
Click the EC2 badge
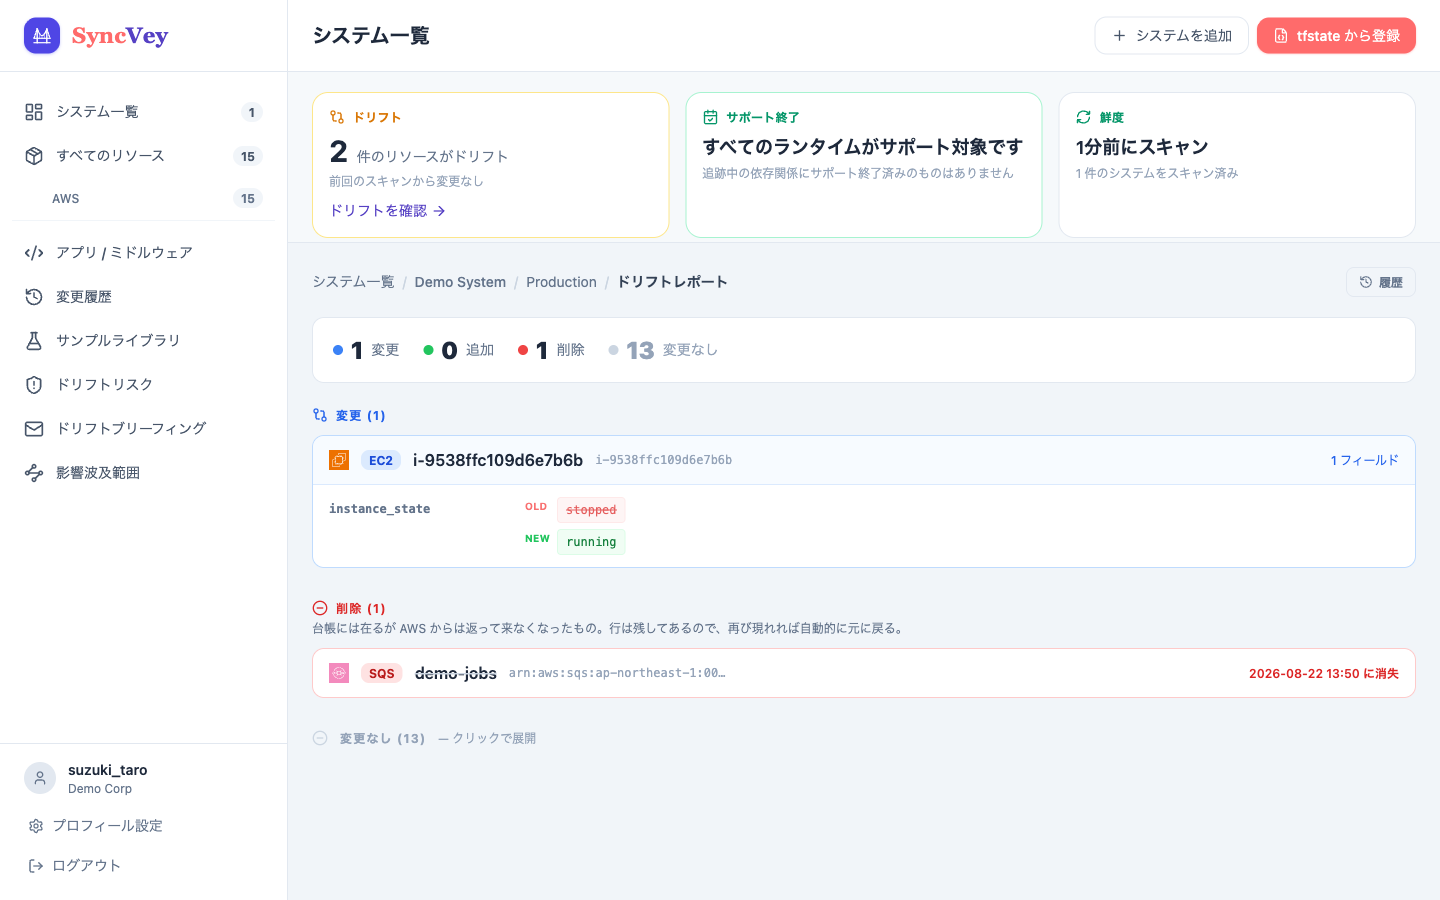click(x=381, y=460)
